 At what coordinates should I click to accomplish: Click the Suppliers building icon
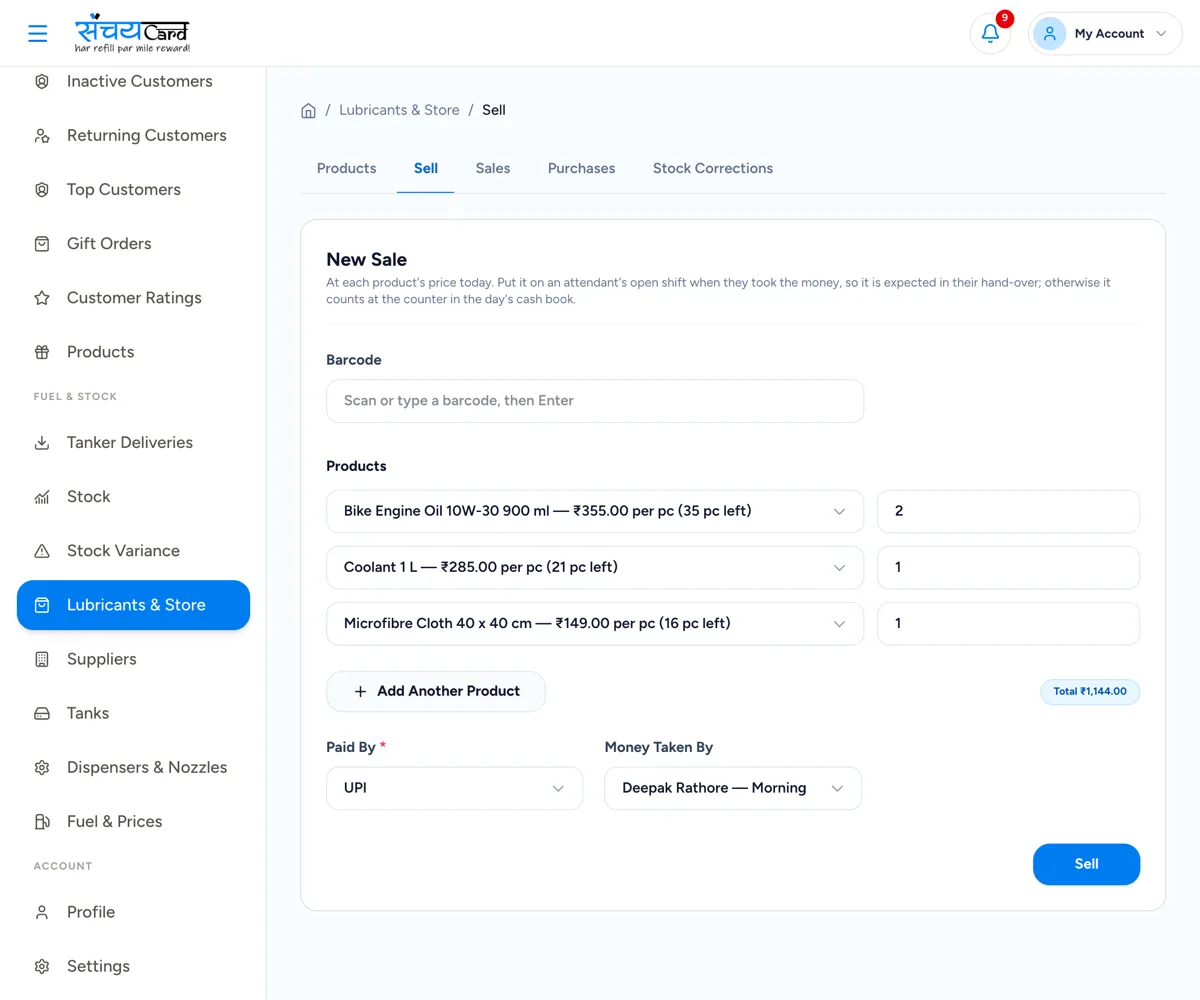(42, 659)
